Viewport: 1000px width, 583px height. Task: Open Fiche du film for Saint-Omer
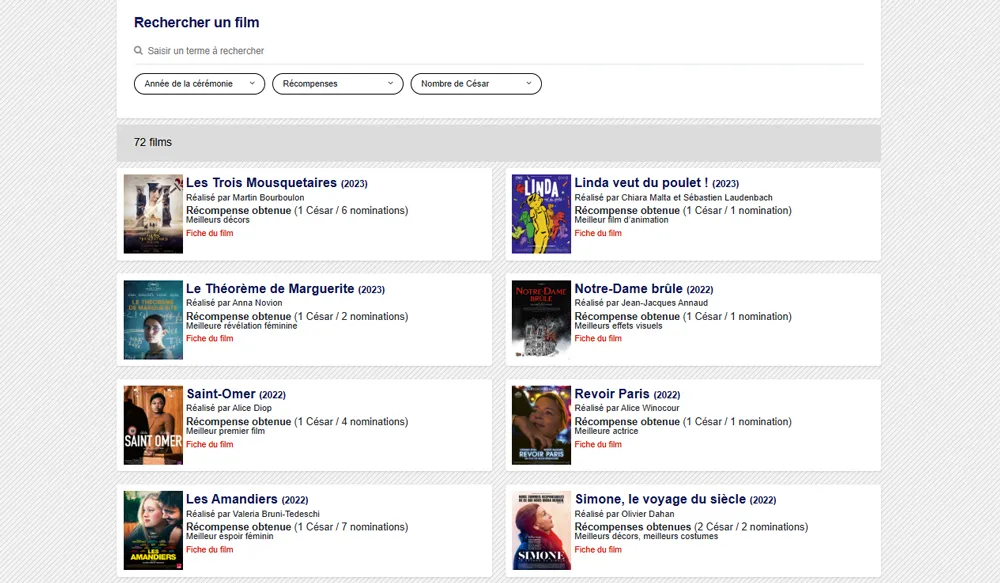pyautogui.click(x=209, y=445)
